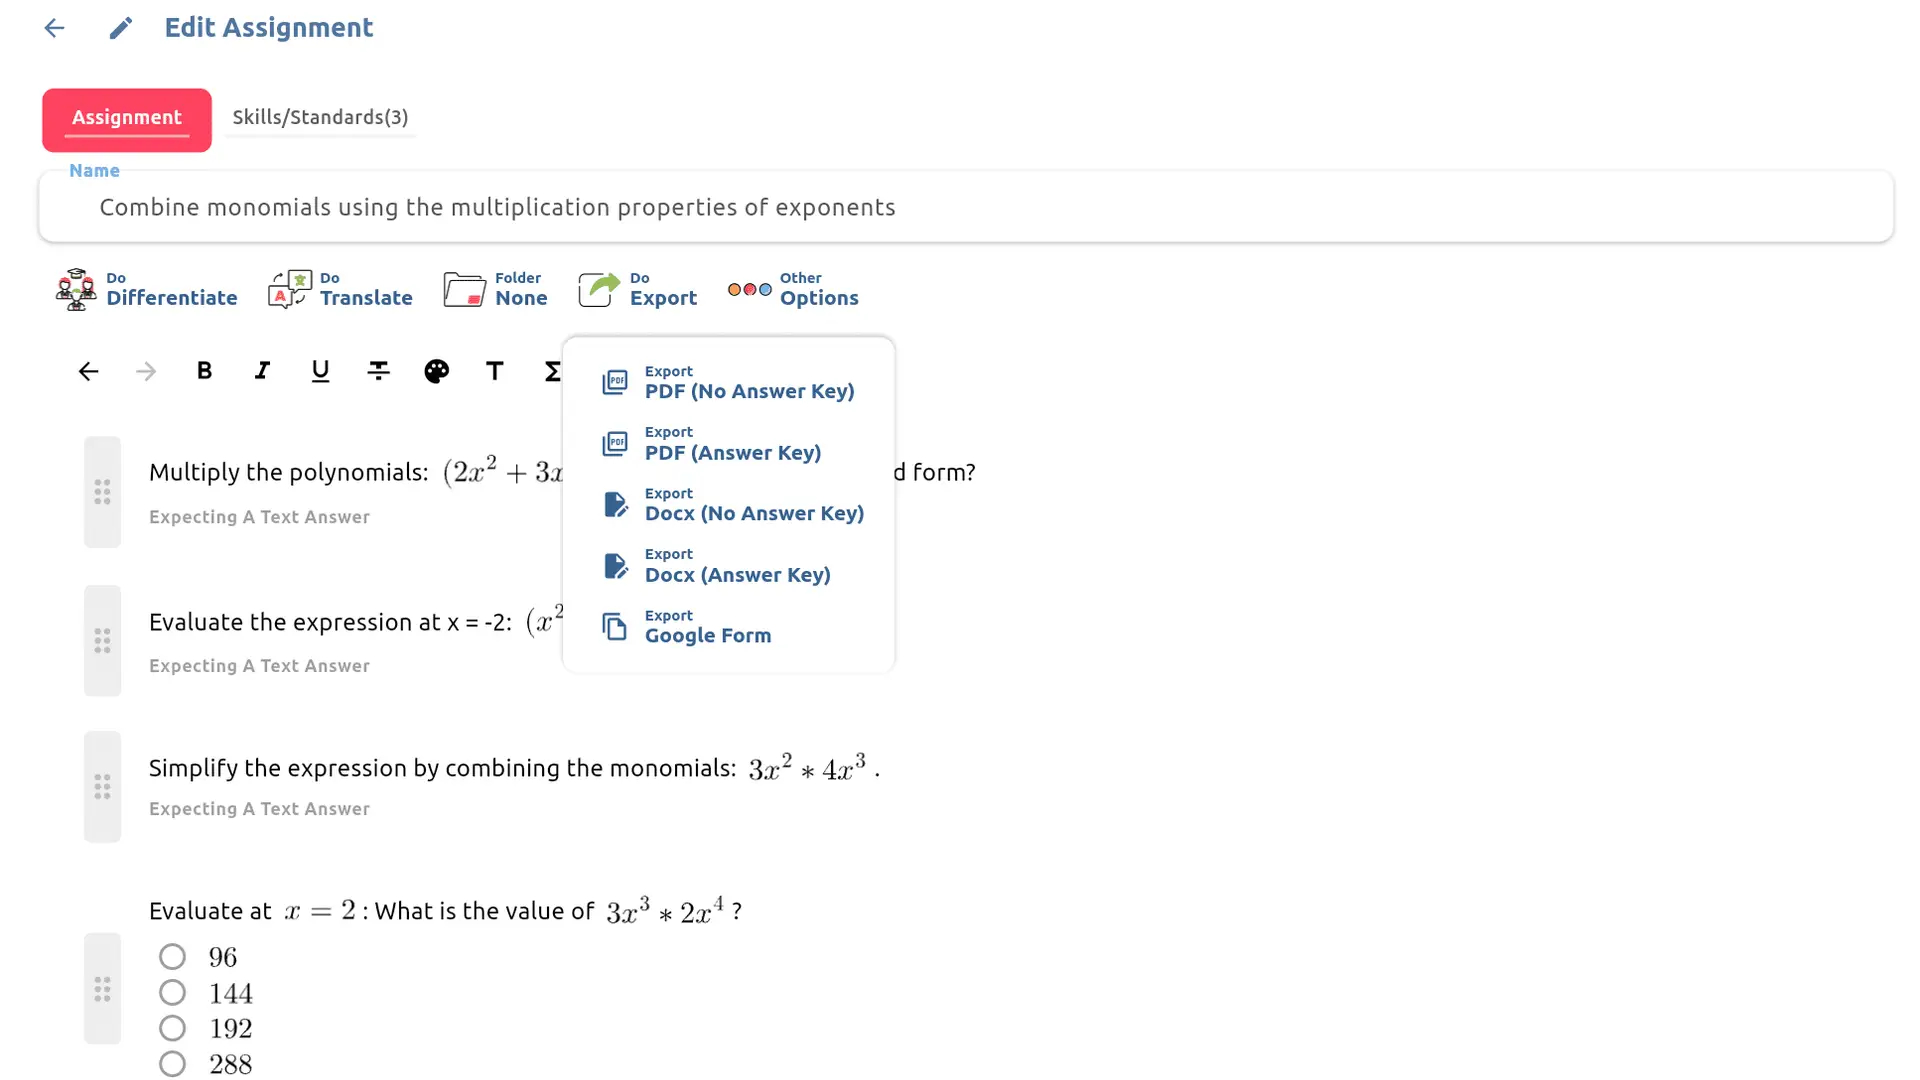This screenshot has height=1080, width=1920.
Task: Click the back arrow beside Edit Assignment
Action: tap(54, 28)
